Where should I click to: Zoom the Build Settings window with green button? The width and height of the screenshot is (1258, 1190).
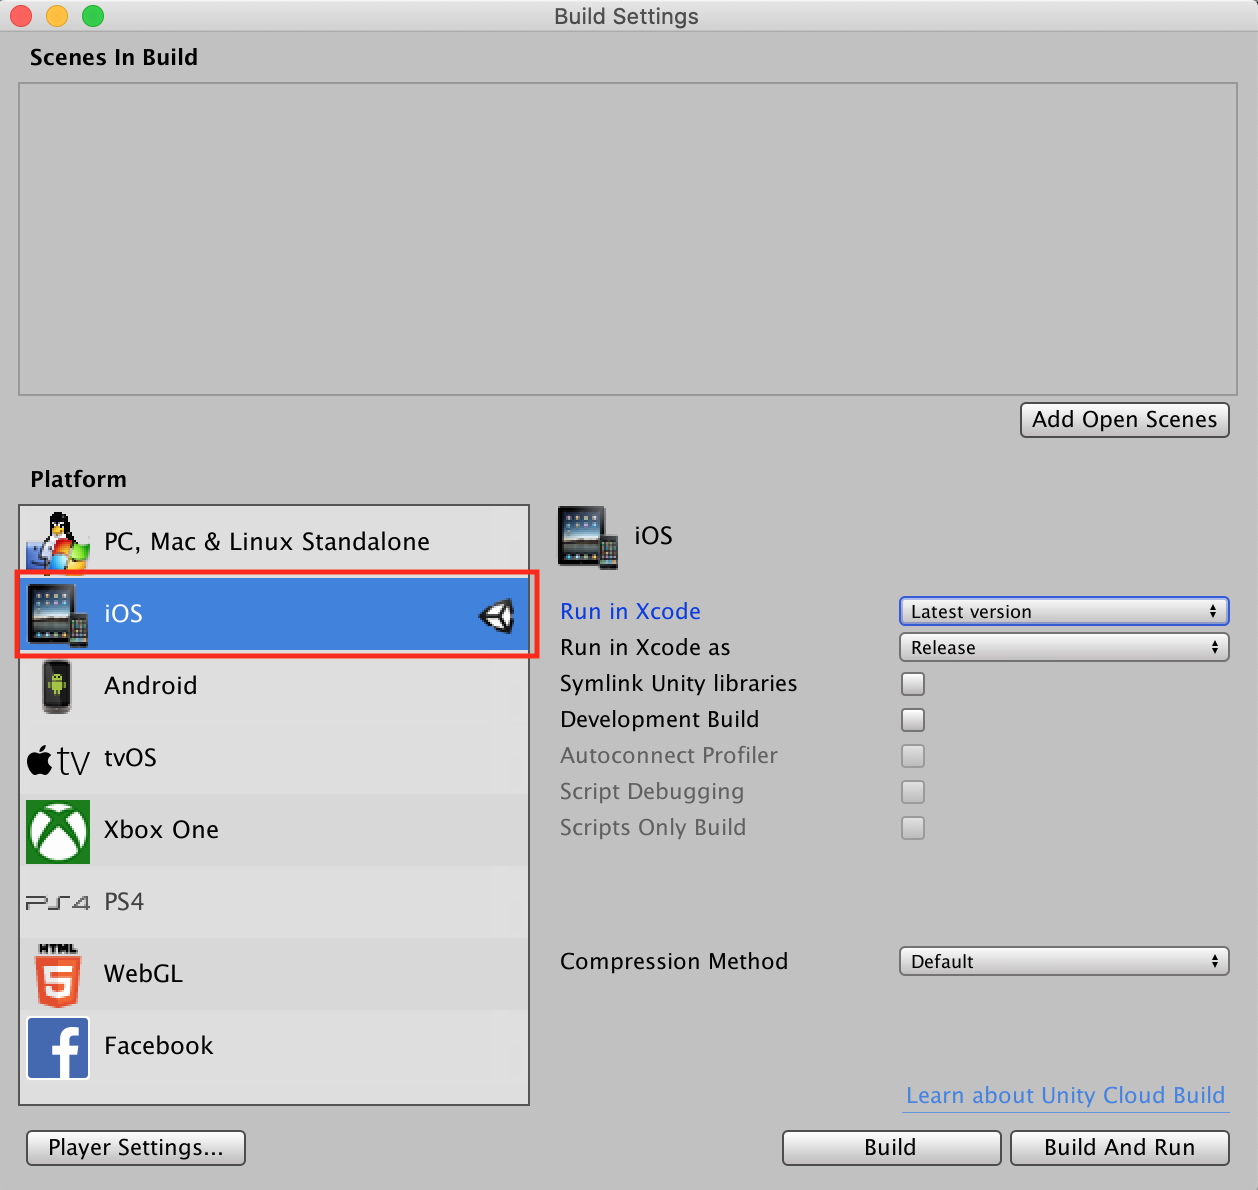93,16
